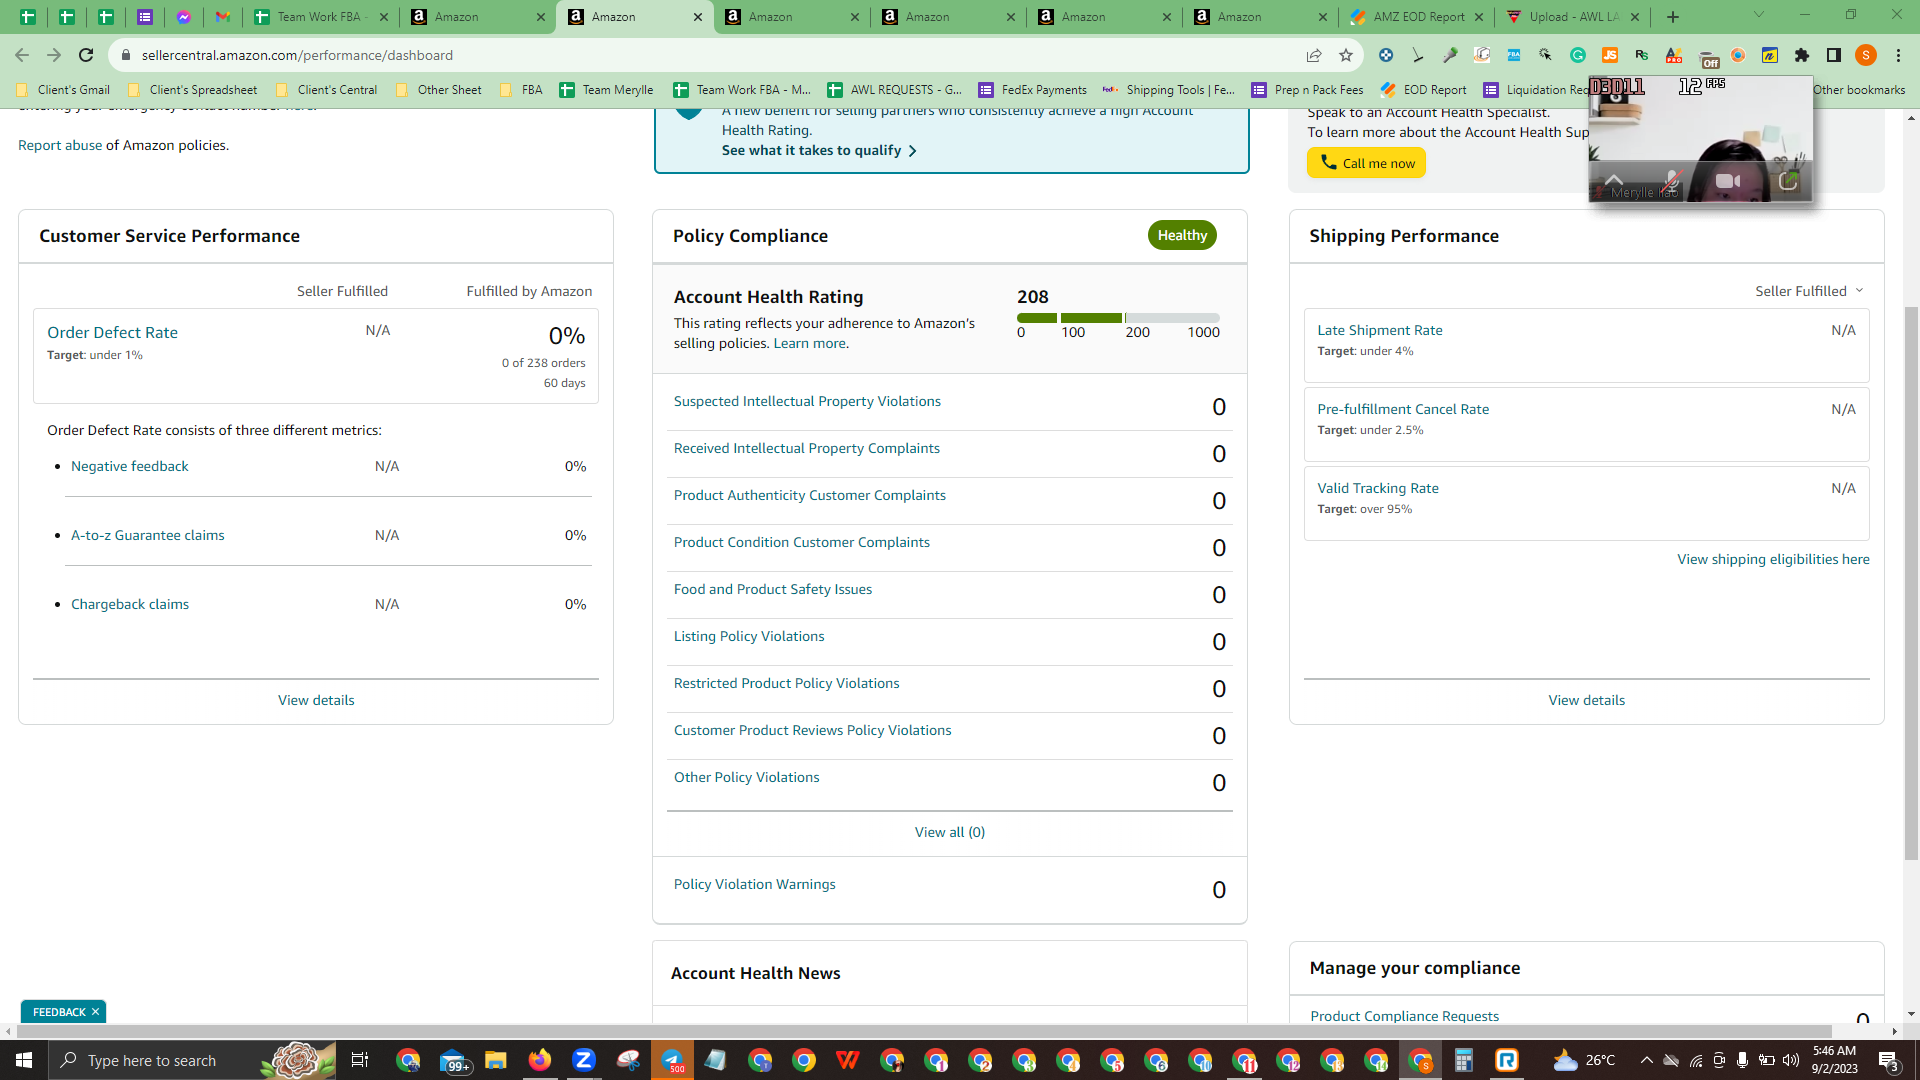Open the Grammarly extension
This screenshot has width=1920, height=1080.
(x=1578, y=55)
